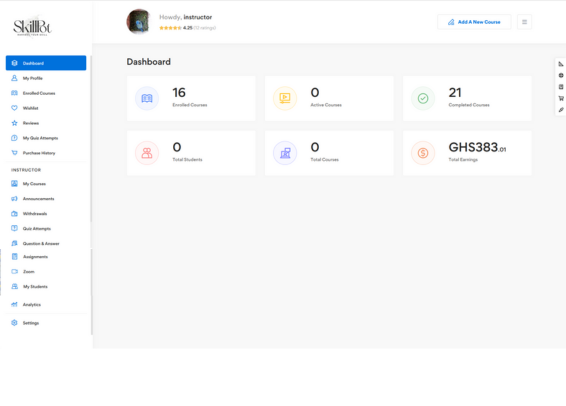Click the Wishlist heart icon
566x406 pixels.
point(14,108)
